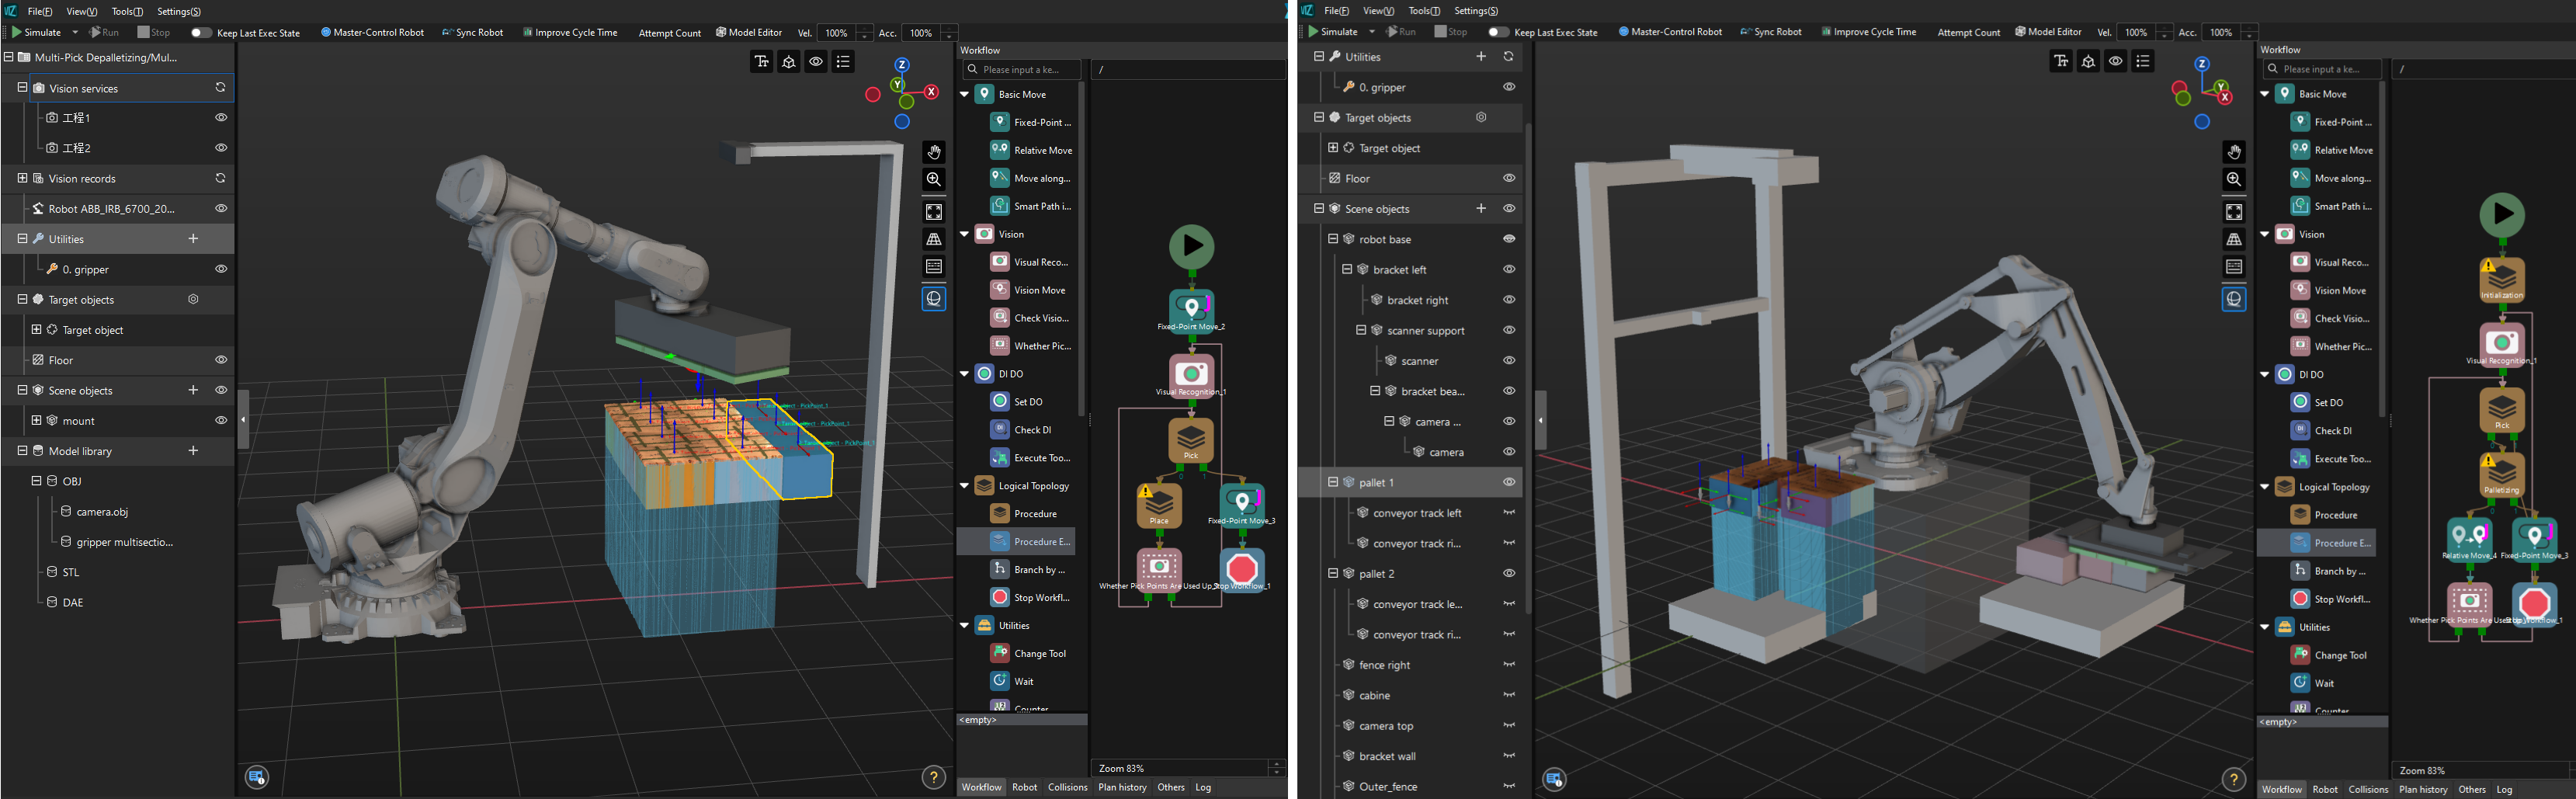This screenshot has height=799, width=2576.
Task: Click the blue Z axis on left view gizmo
Action: pos(901,64)
